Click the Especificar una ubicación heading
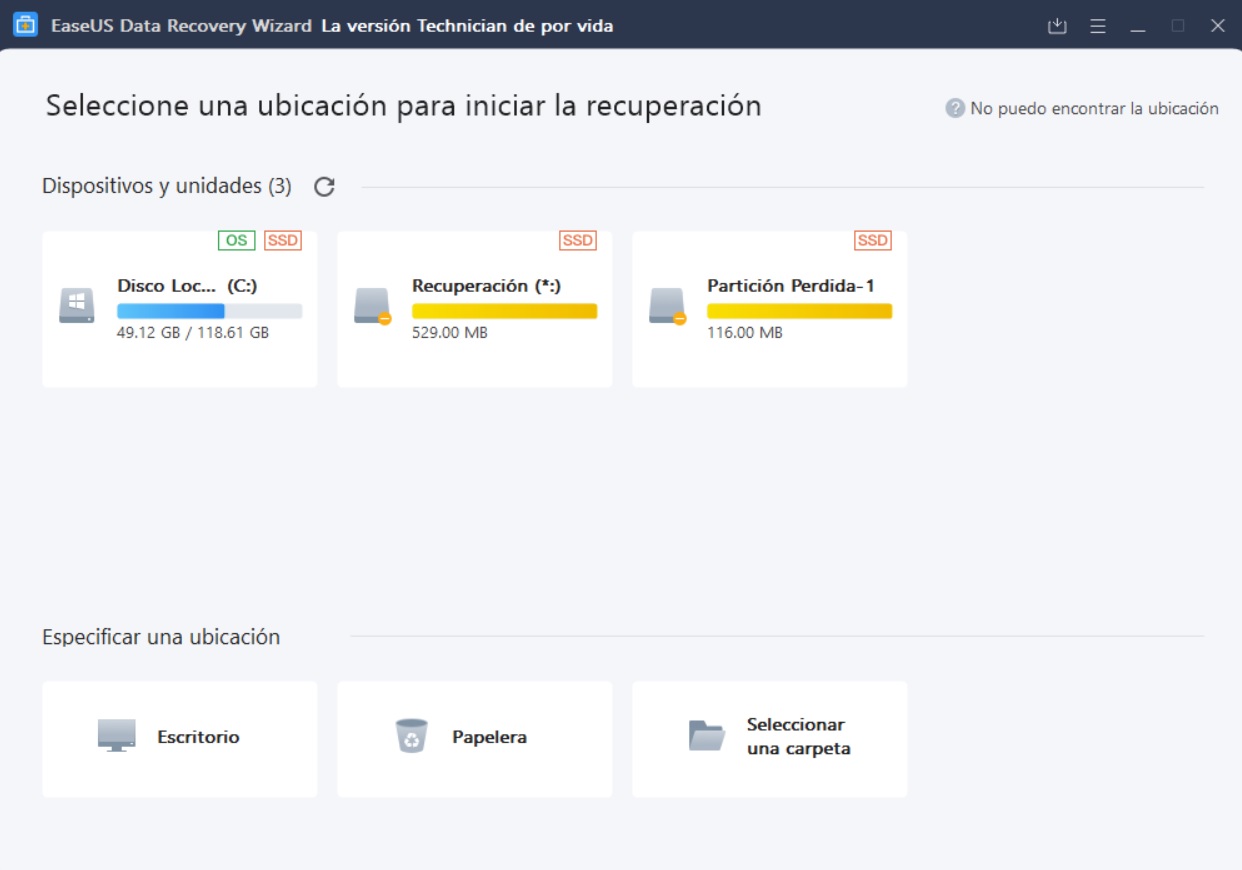The image size is (1242, 870). pos(161,637)
